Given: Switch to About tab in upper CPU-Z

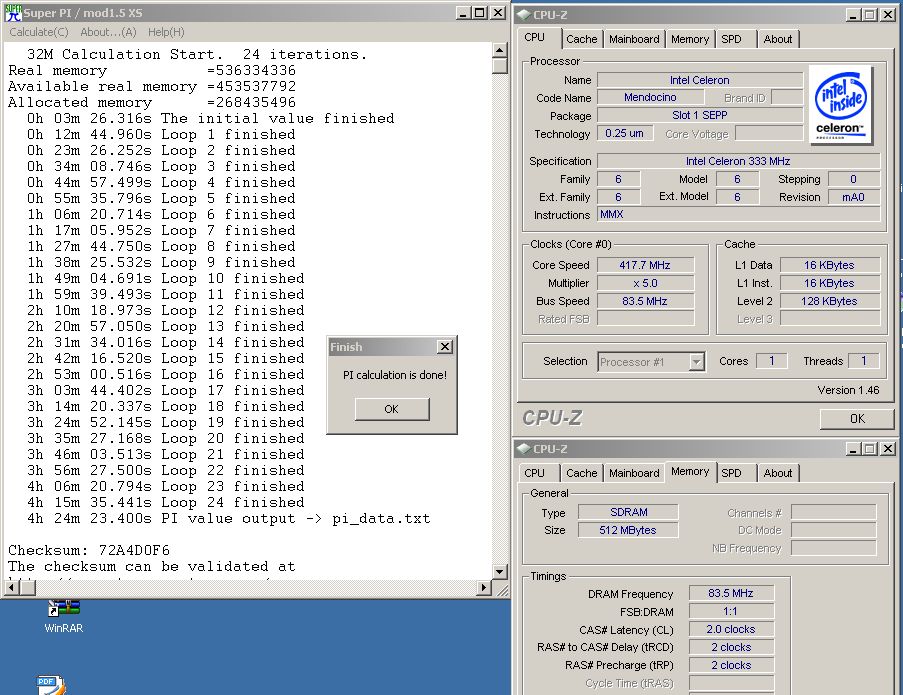Looking at the screenshot, I should point(777,39).
